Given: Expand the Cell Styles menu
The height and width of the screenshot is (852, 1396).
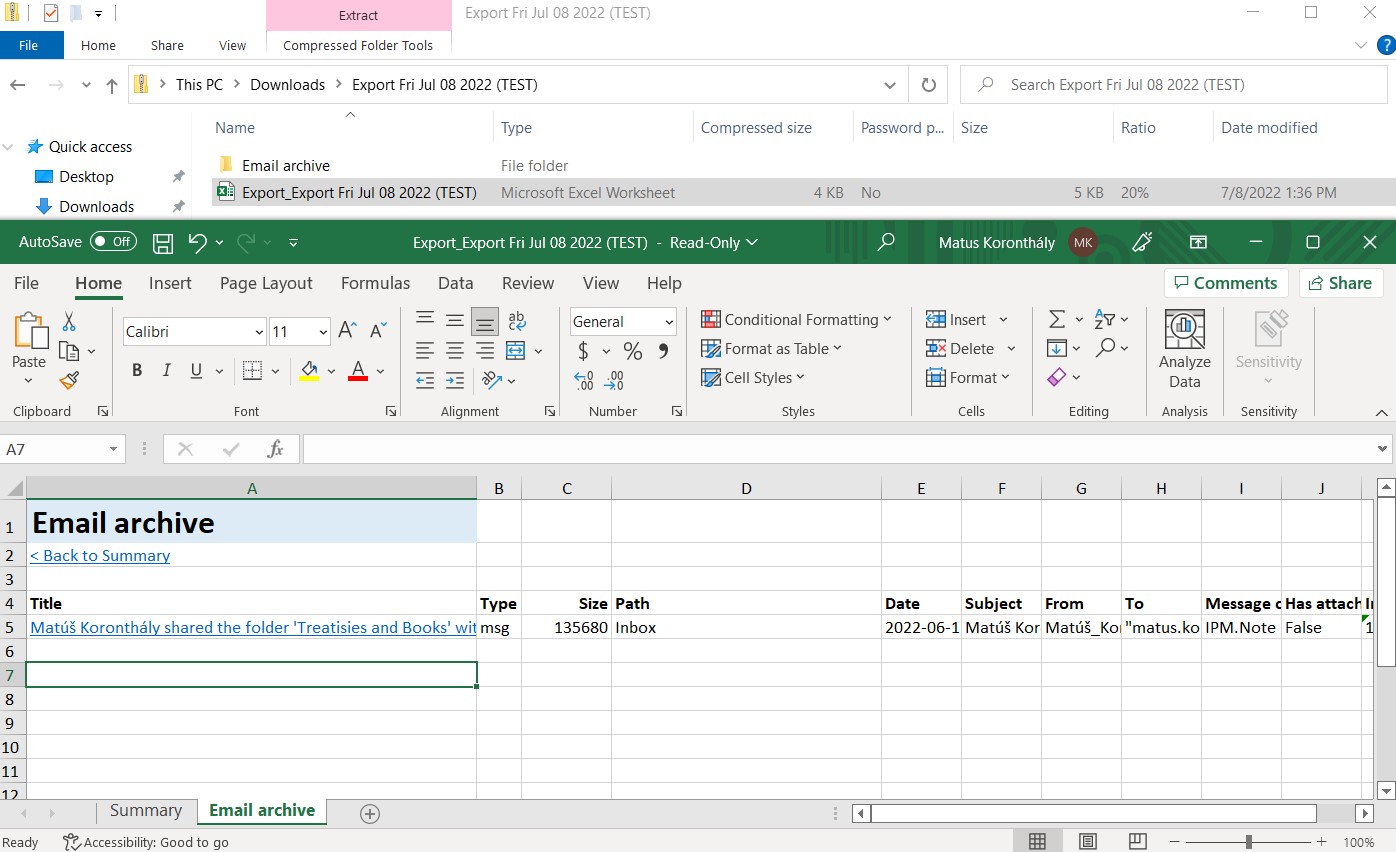Looking at the screenshot, I should (x=753, y=378).
